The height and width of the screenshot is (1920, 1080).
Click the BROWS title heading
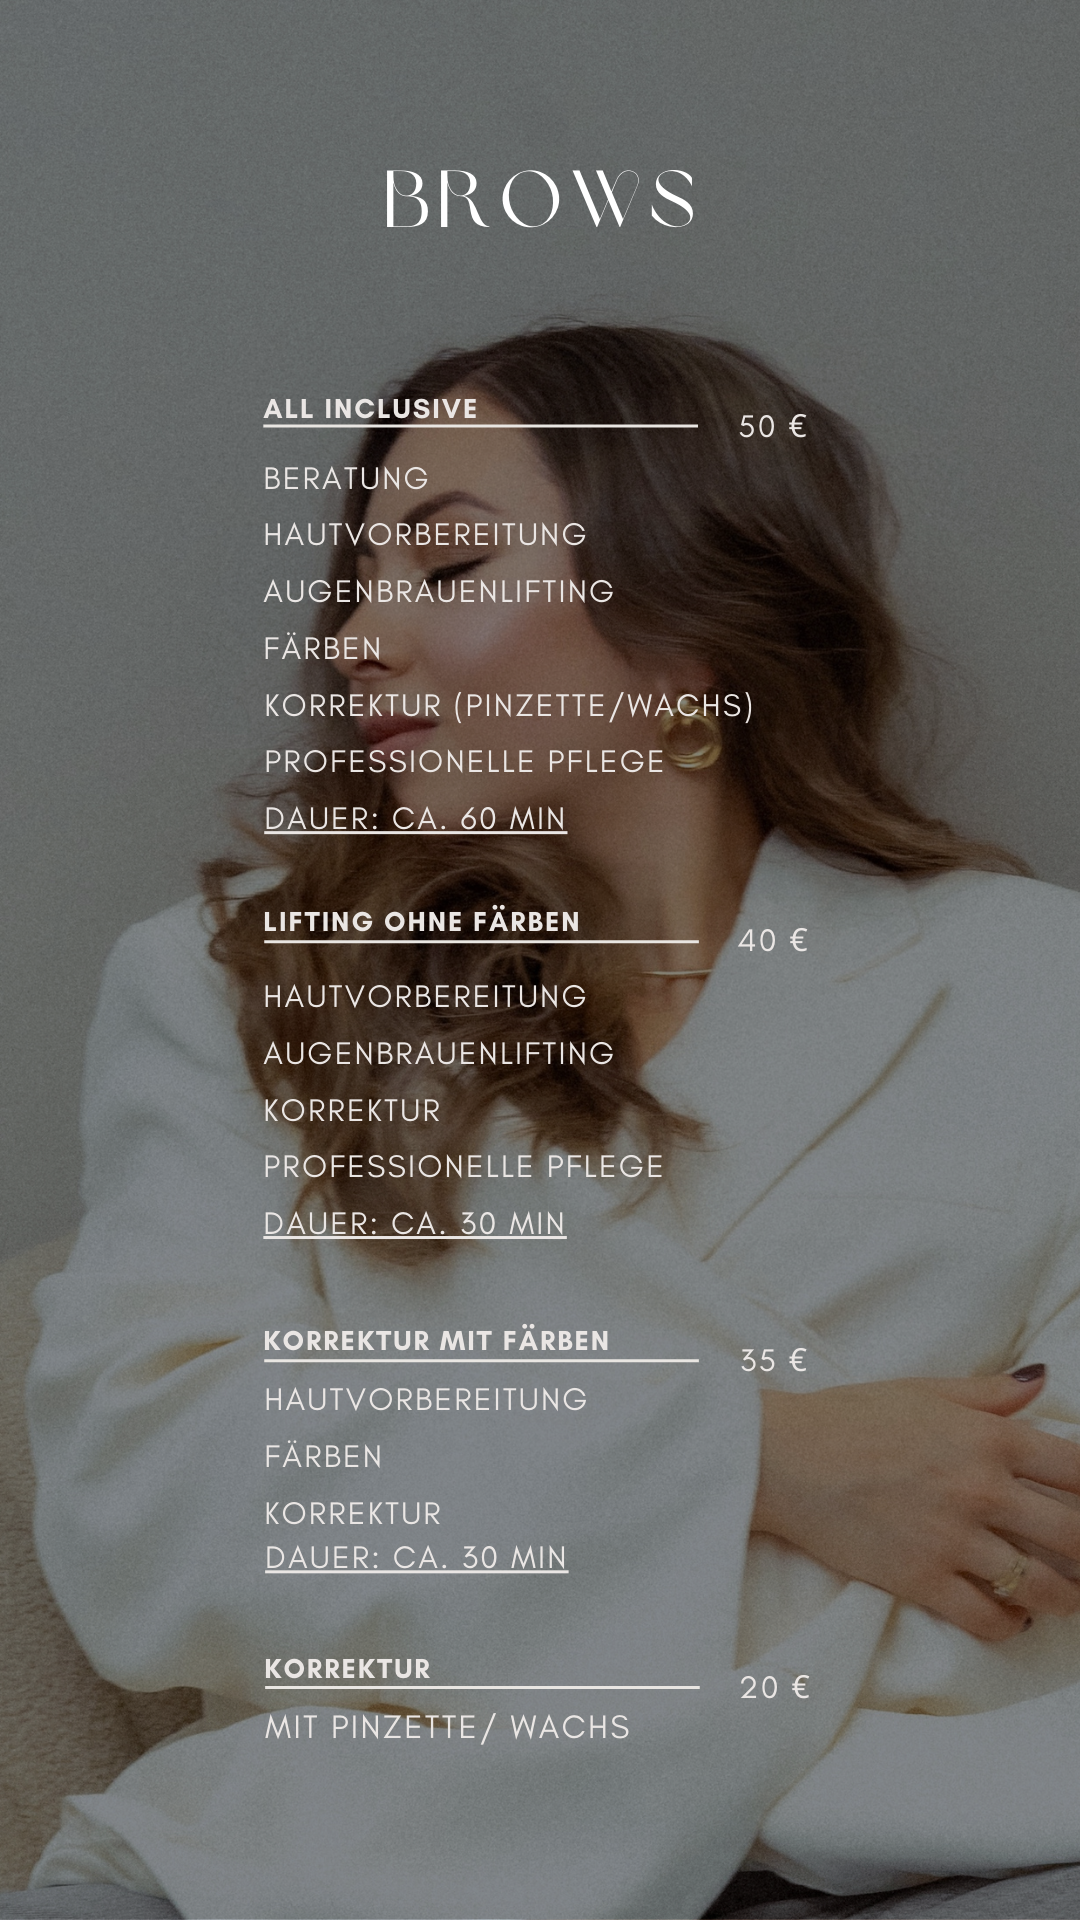pos(540,198)
